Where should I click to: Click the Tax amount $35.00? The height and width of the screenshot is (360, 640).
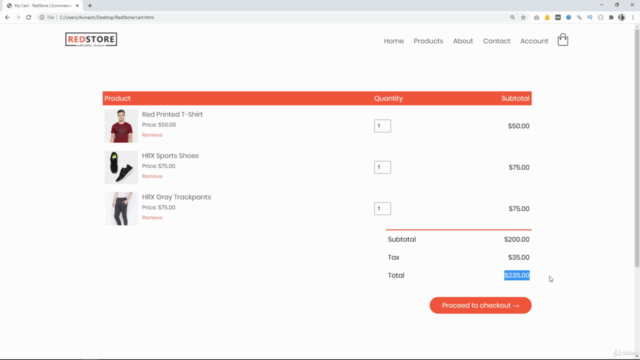(519, 258)
